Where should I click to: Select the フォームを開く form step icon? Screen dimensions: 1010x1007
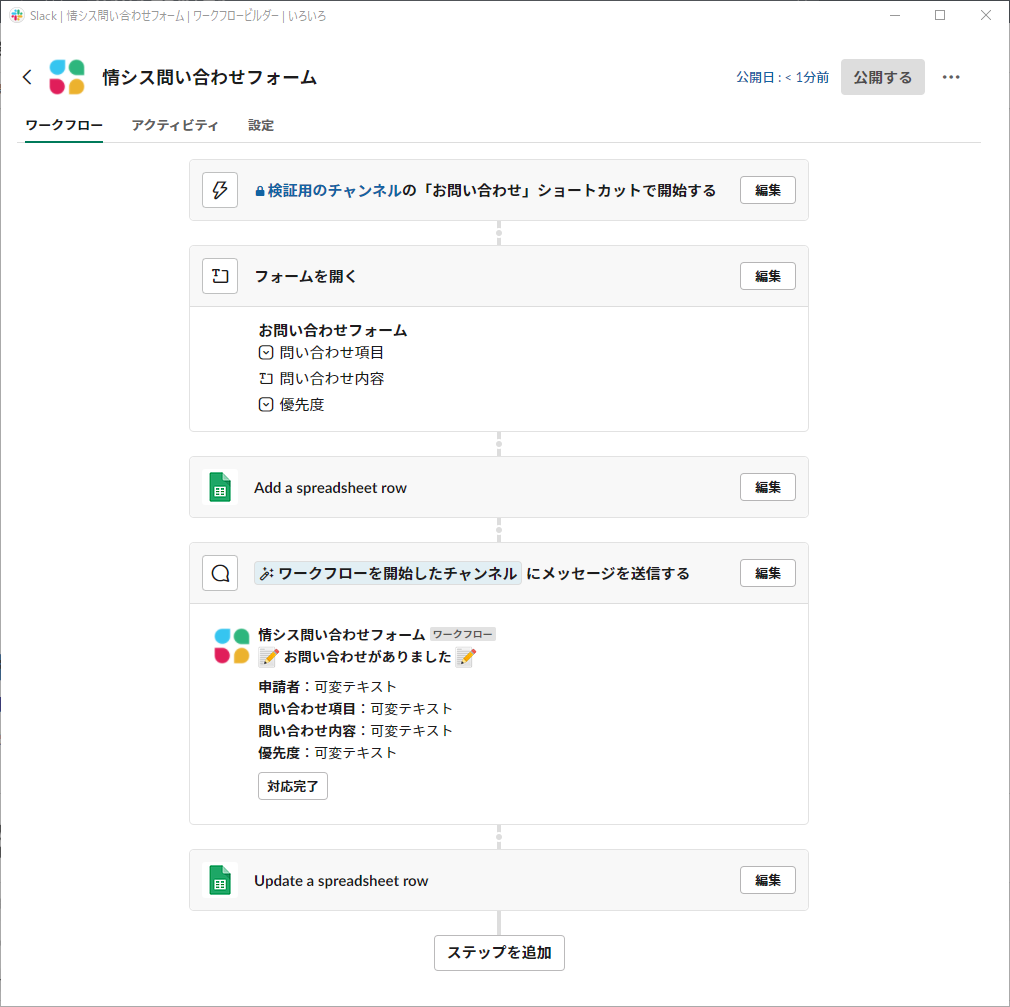coord(220,276)
